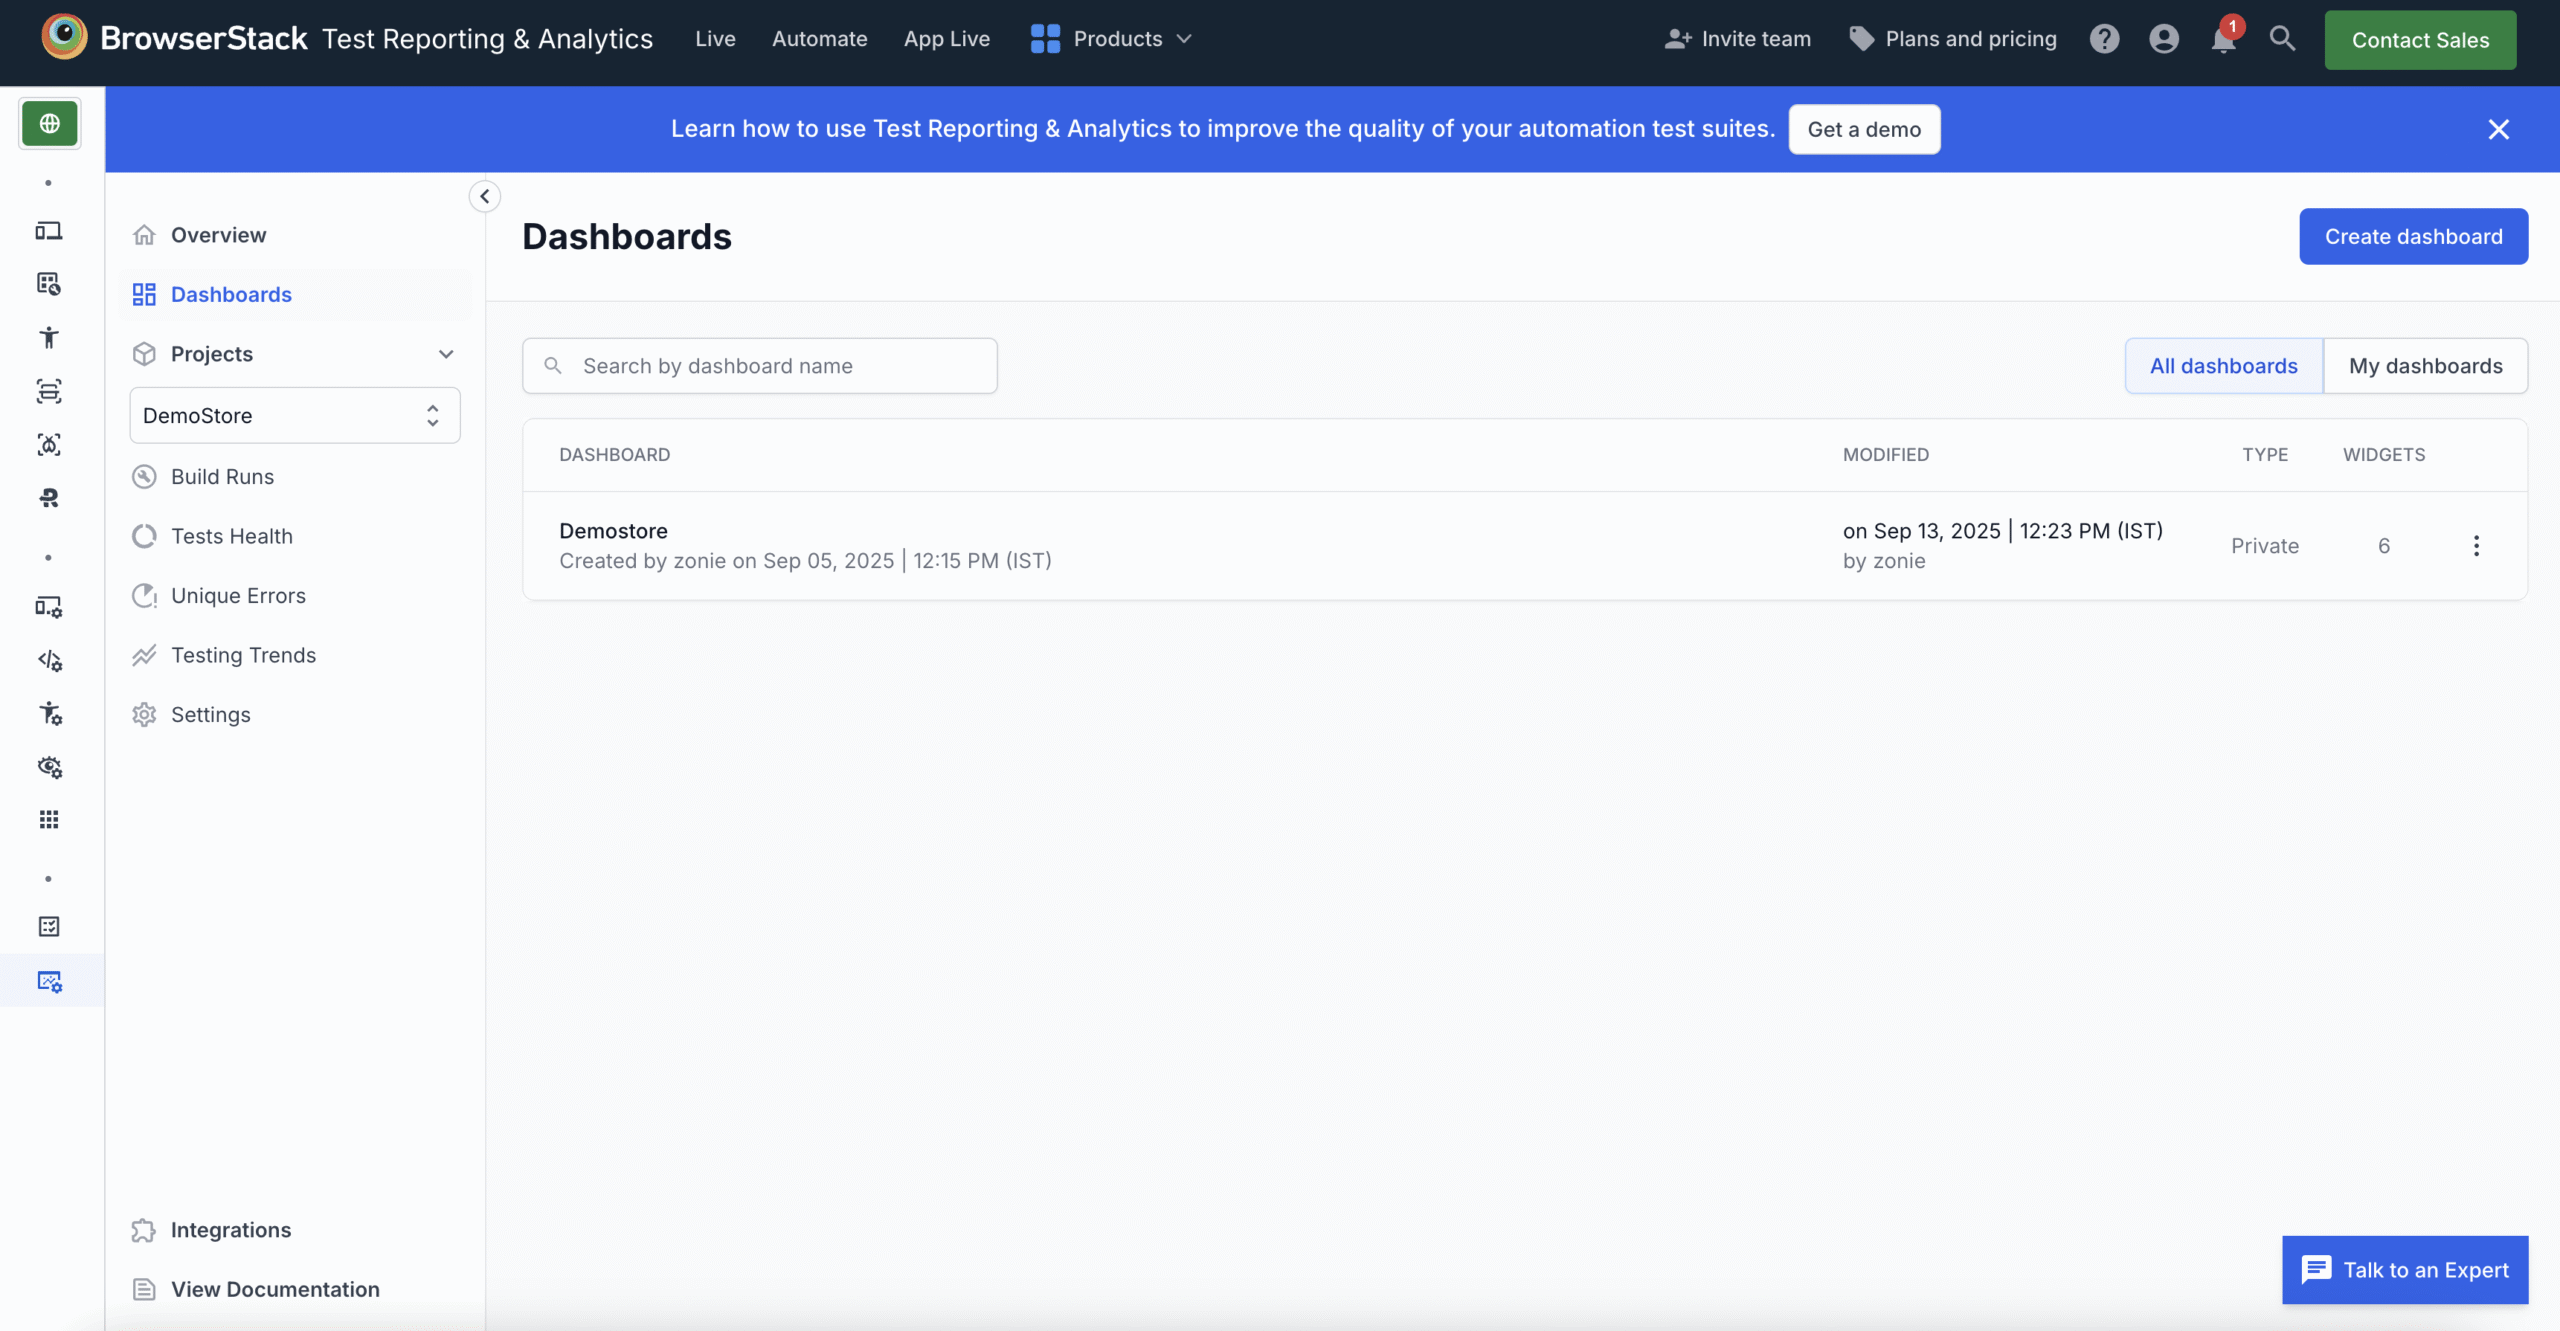Click the notifications bell icon
This screenshot has height=1331, width=2560.
pos(2222,39)
